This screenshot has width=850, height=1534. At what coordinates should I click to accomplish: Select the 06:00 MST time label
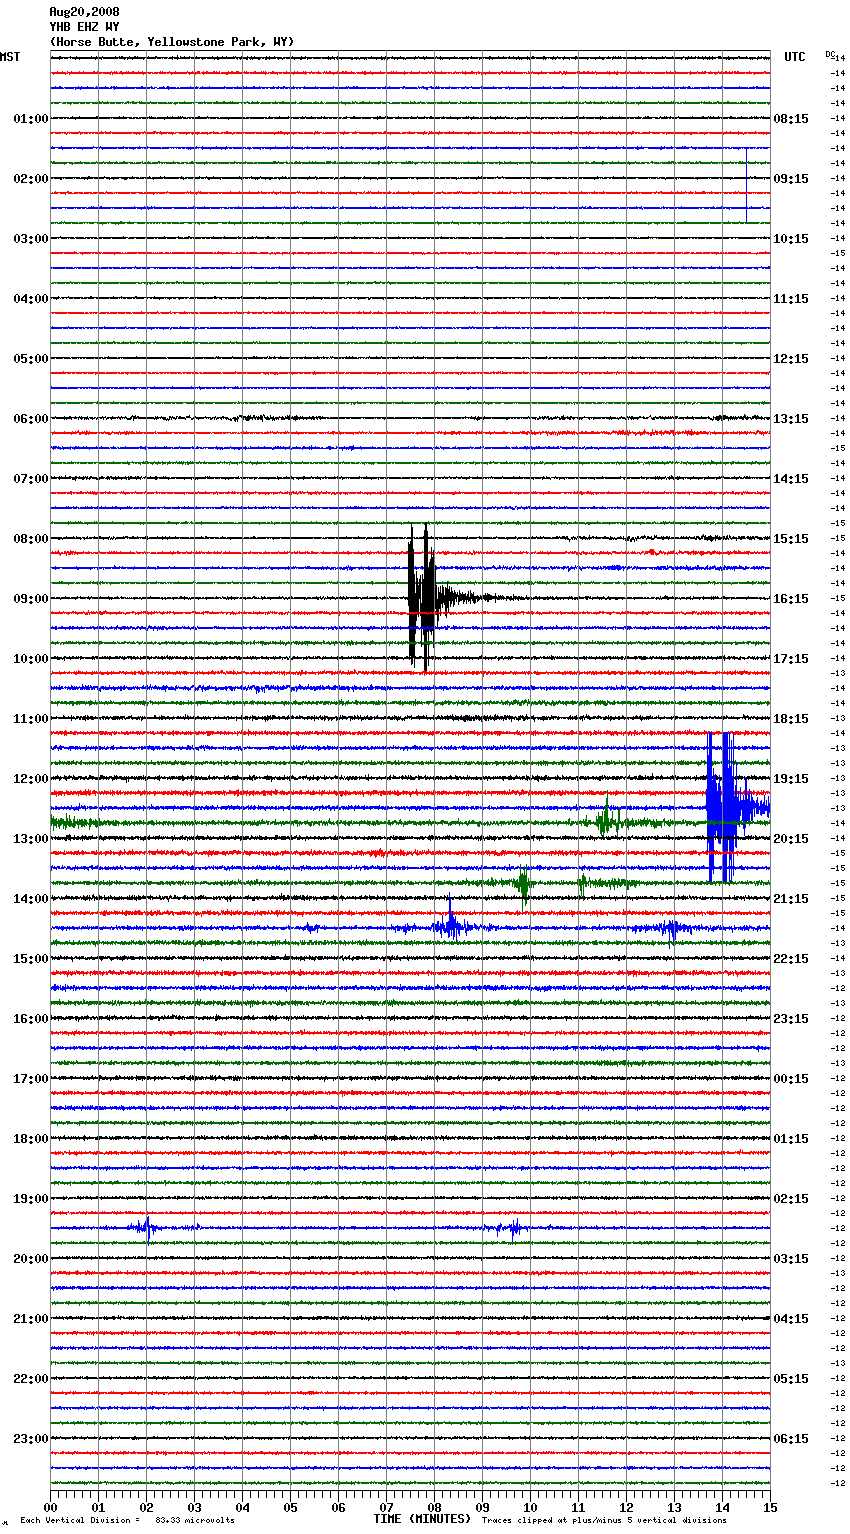(30, 419)
